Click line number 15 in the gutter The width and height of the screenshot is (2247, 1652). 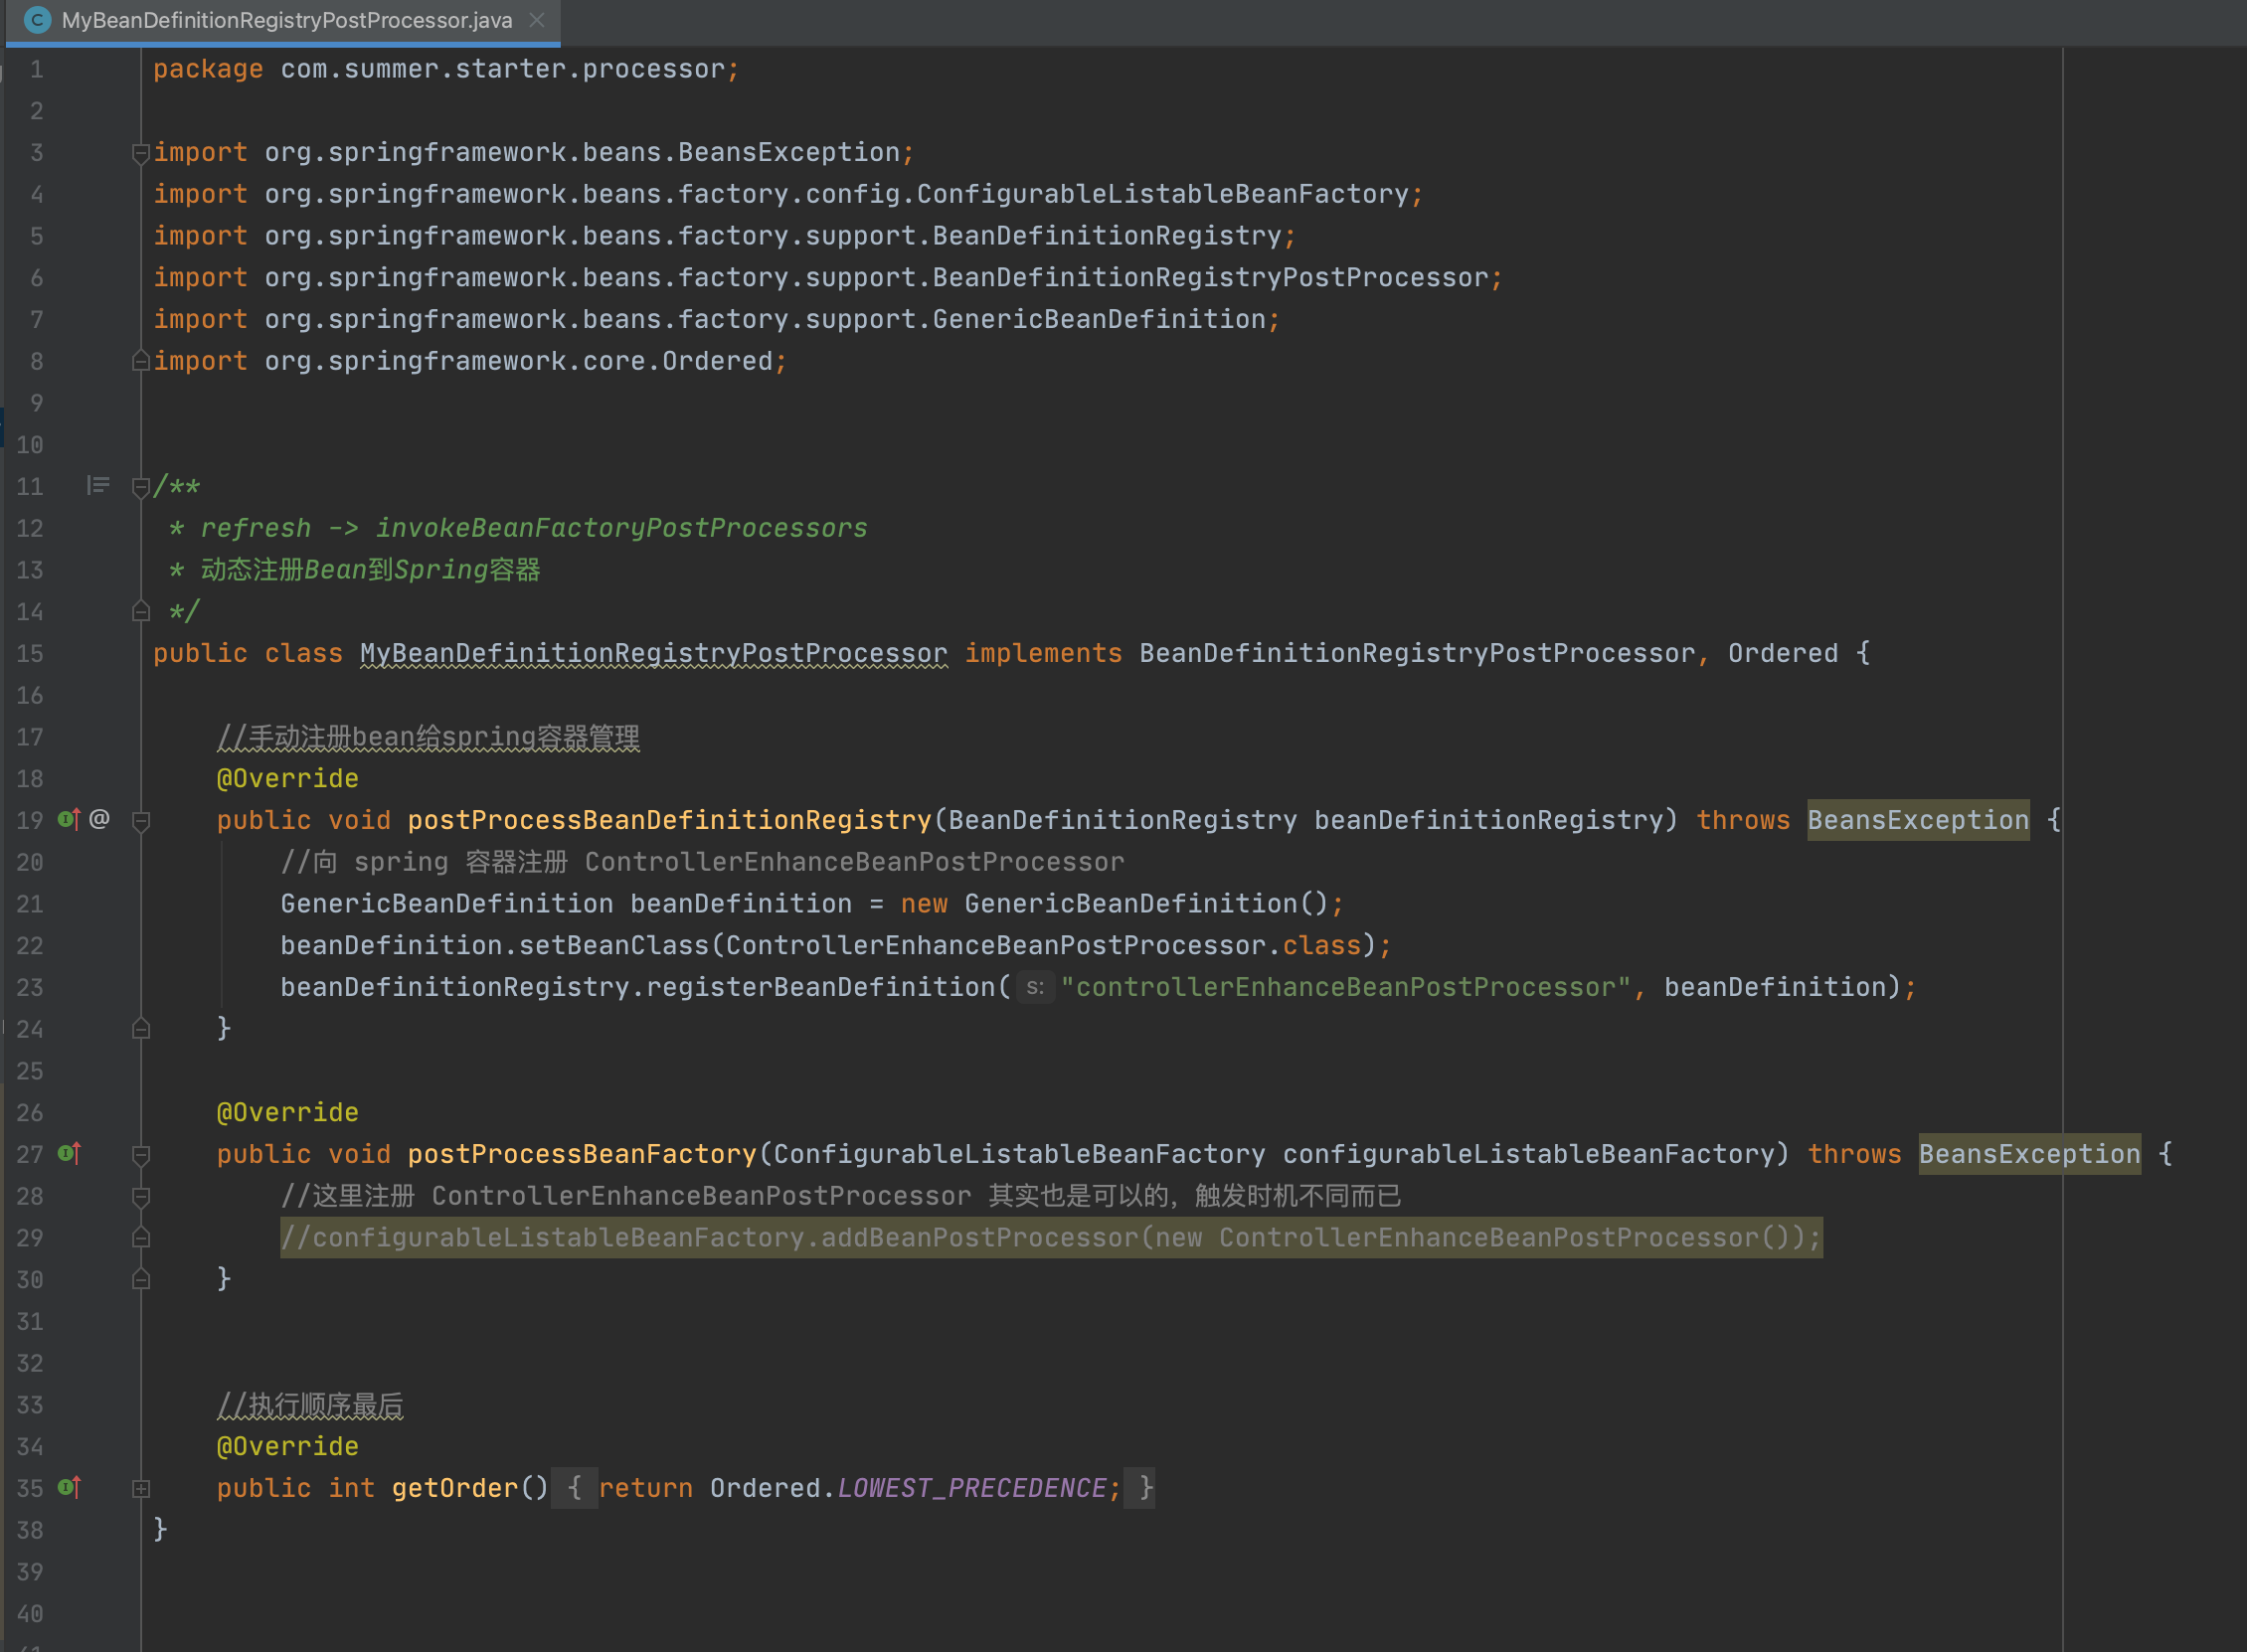pyautogui.click(x=29, y=654)
